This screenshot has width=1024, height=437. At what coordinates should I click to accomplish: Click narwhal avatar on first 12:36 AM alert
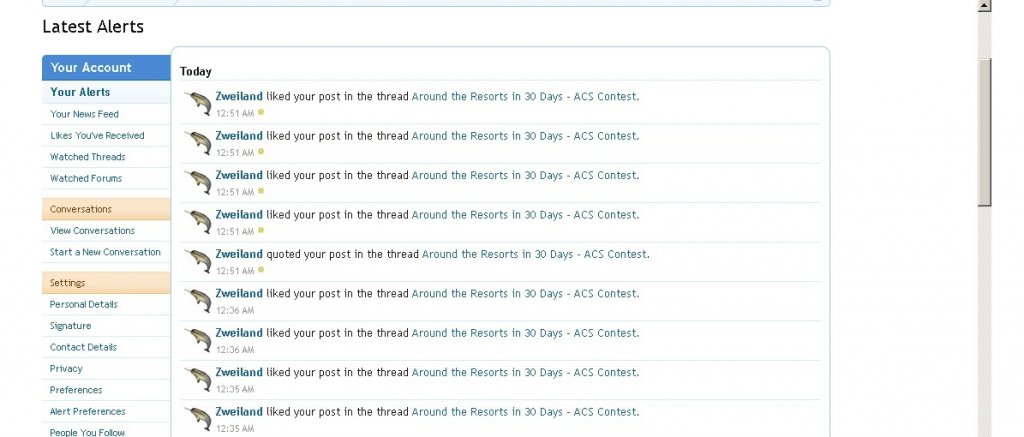tap(198, 300)
